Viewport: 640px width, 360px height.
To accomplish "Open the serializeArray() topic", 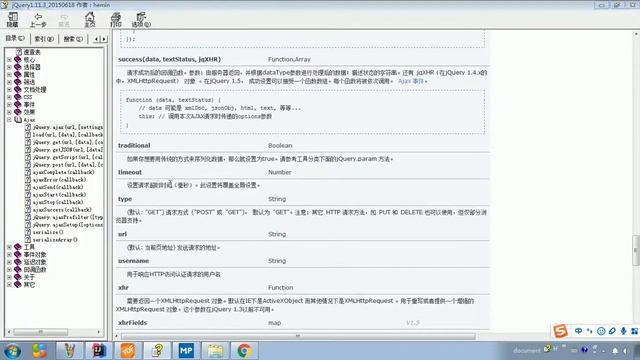I will (x=55, y=240).
